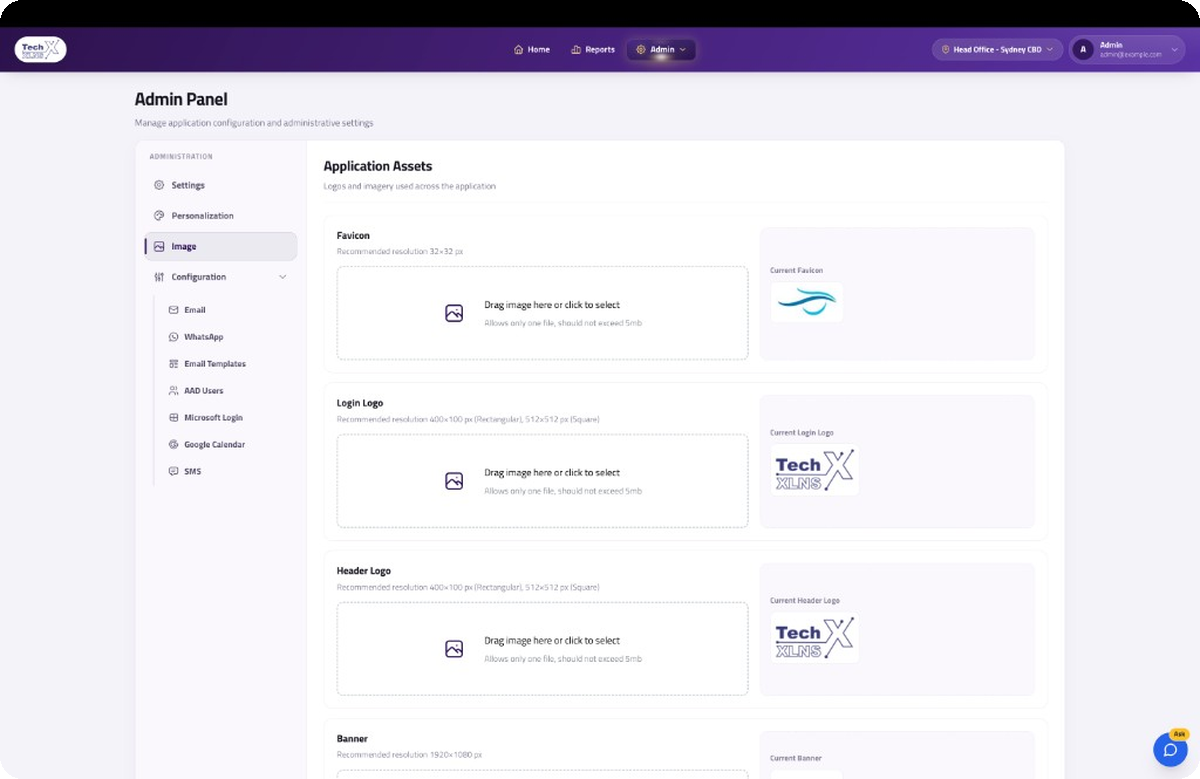Open the Head Office - Sydney CBD dropdown
The height and width of the screenshot is (779, 1200).
[x=997, y=49]
